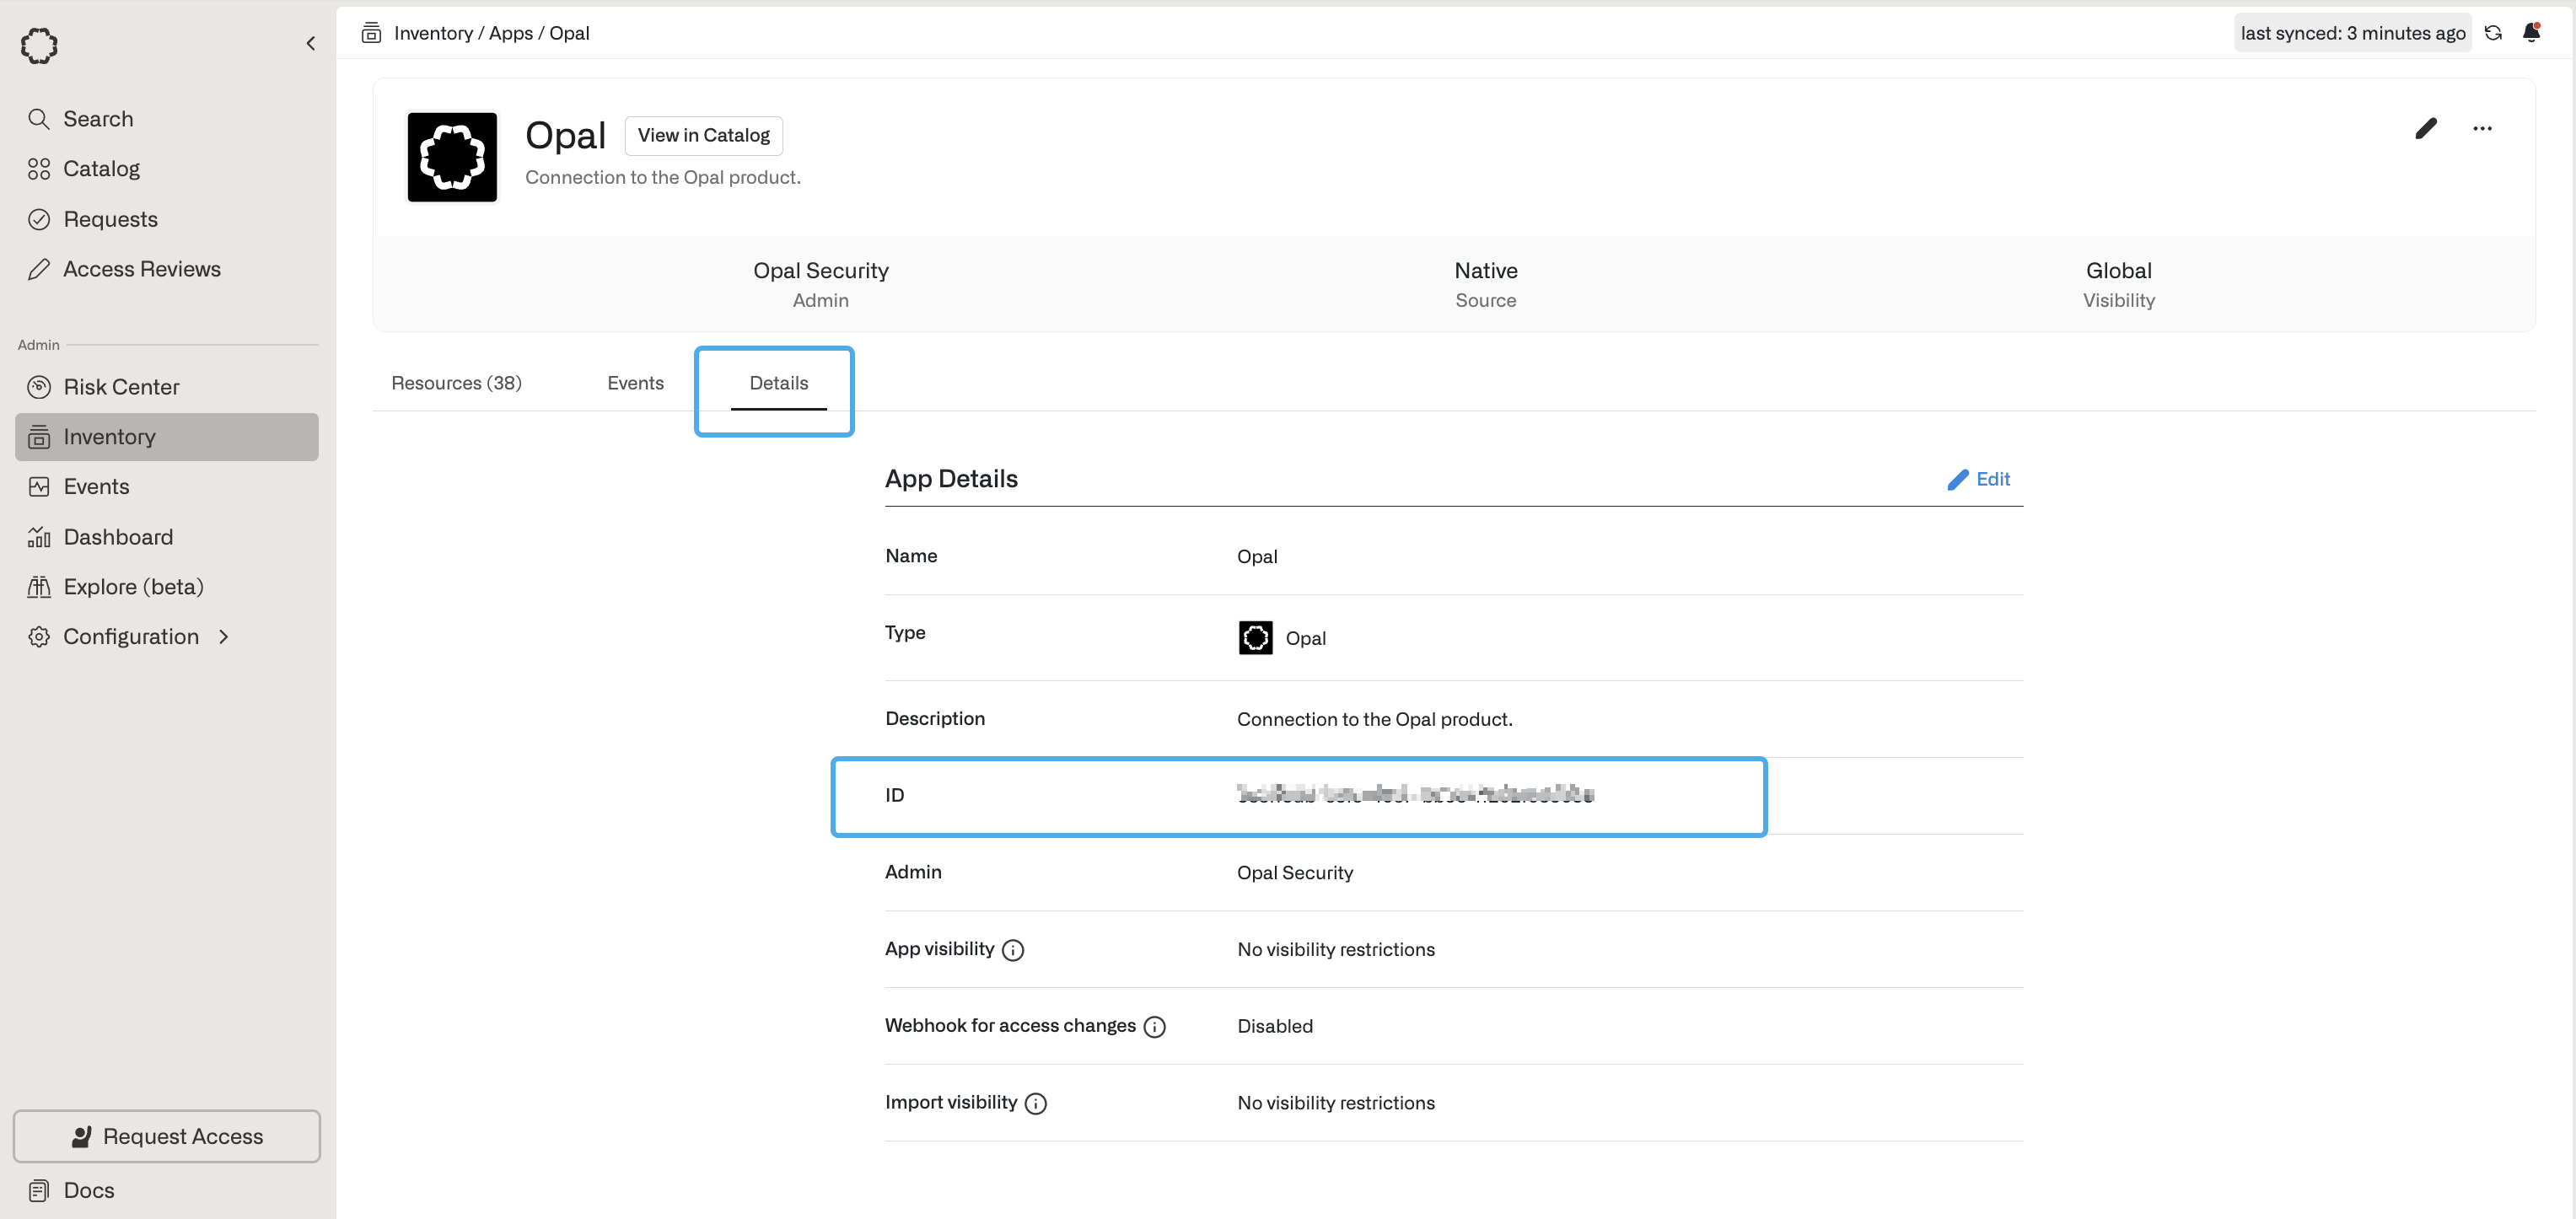Click the Opal app logo thumbnail
2576x1219 pixels.
[x=452, y=157]
